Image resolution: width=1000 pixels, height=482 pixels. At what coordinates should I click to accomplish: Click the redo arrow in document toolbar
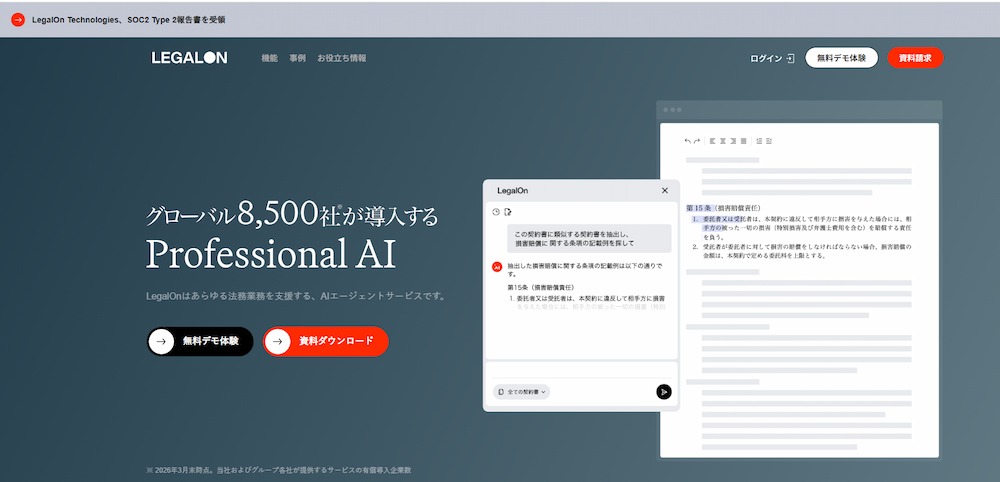click(696, 141)
